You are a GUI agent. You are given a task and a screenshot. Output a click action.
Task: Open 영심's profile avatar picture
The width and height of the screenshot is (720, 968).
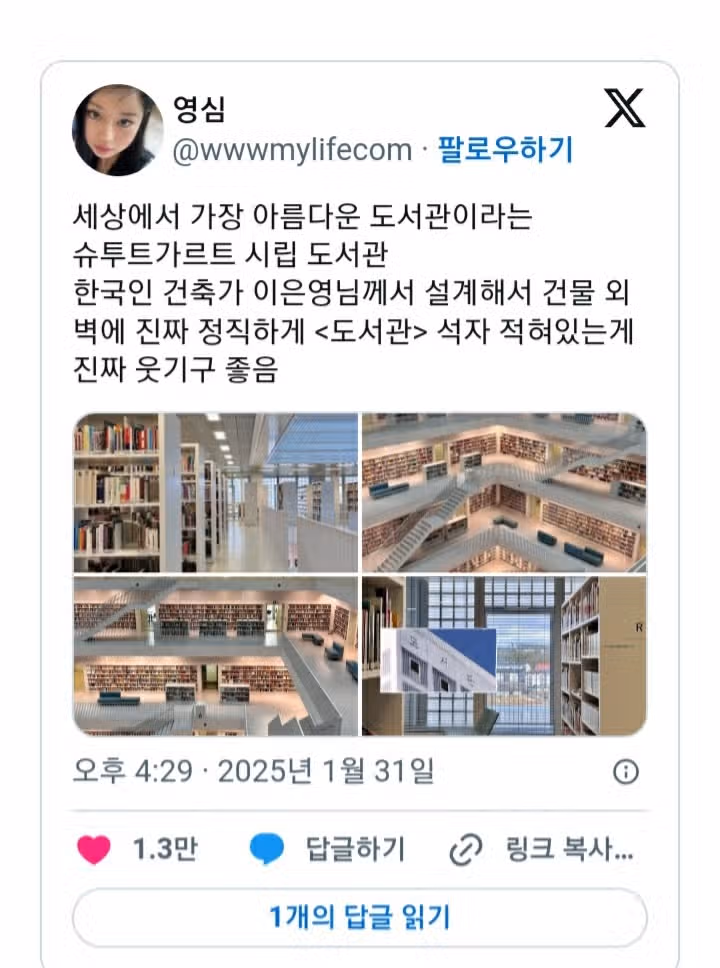tap(118, 130)
